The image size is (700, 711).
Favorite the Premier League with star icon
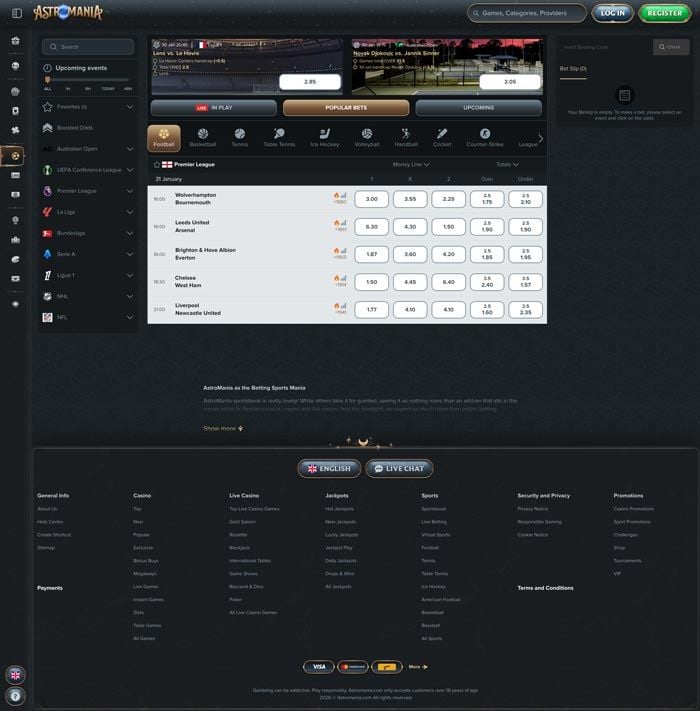pyautogui.click(x=156, y=164)
